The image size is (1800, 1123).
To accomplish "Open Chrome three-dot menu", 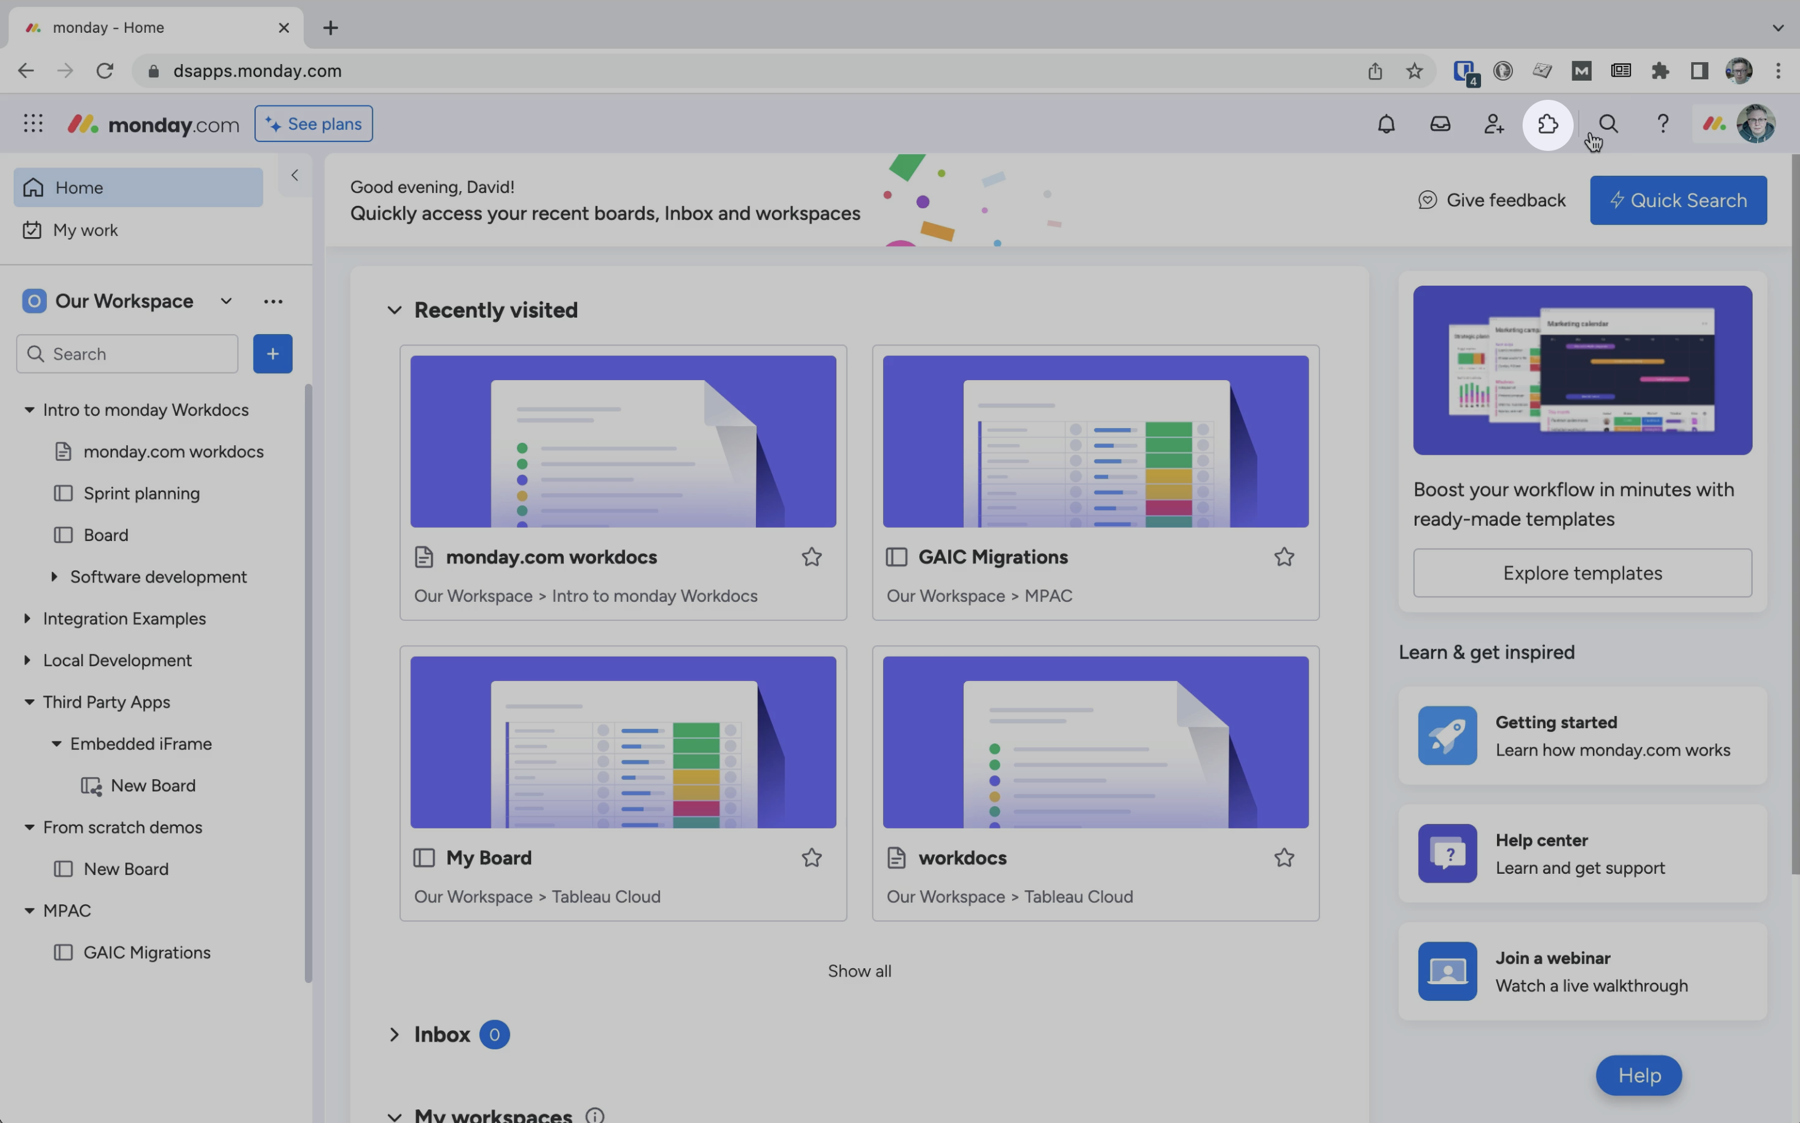I will click(1778, 71).
